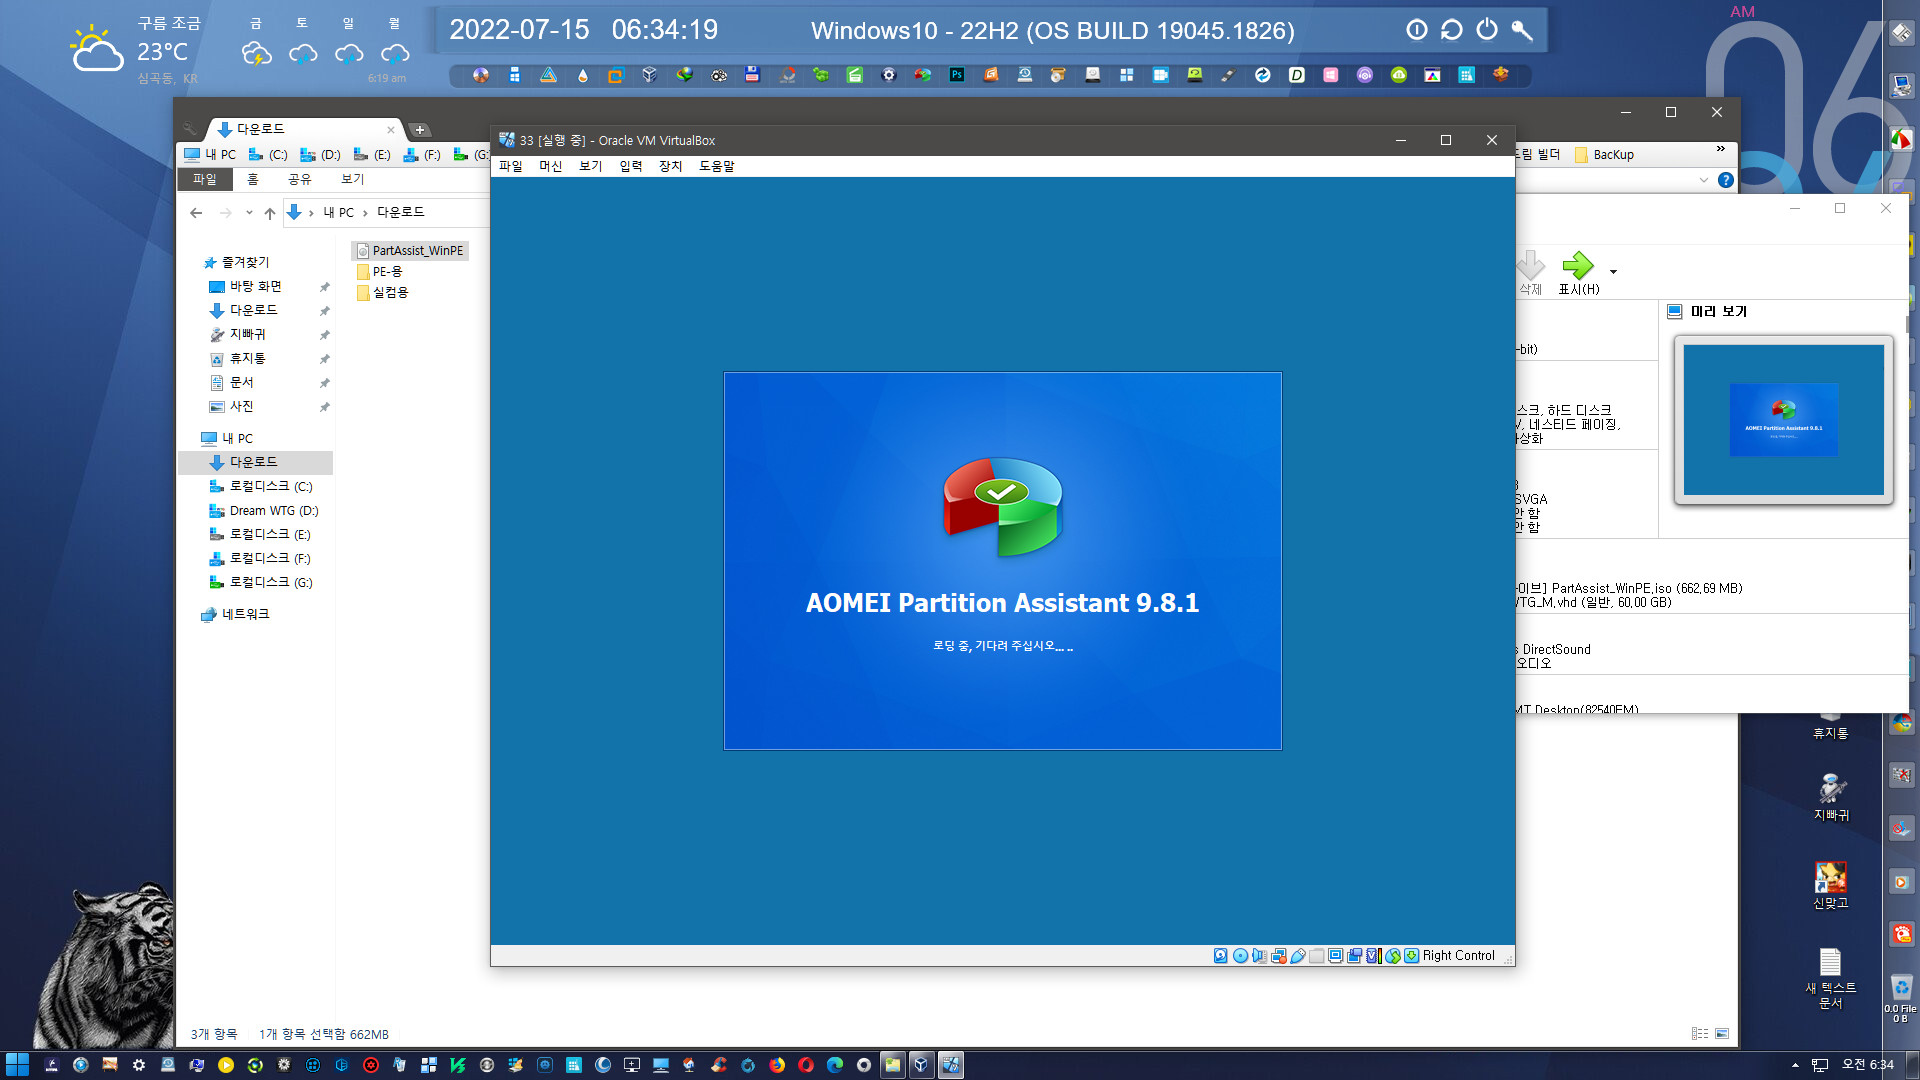Click the hard disk activity icon in VM status bar

(x=1221, y=956)
